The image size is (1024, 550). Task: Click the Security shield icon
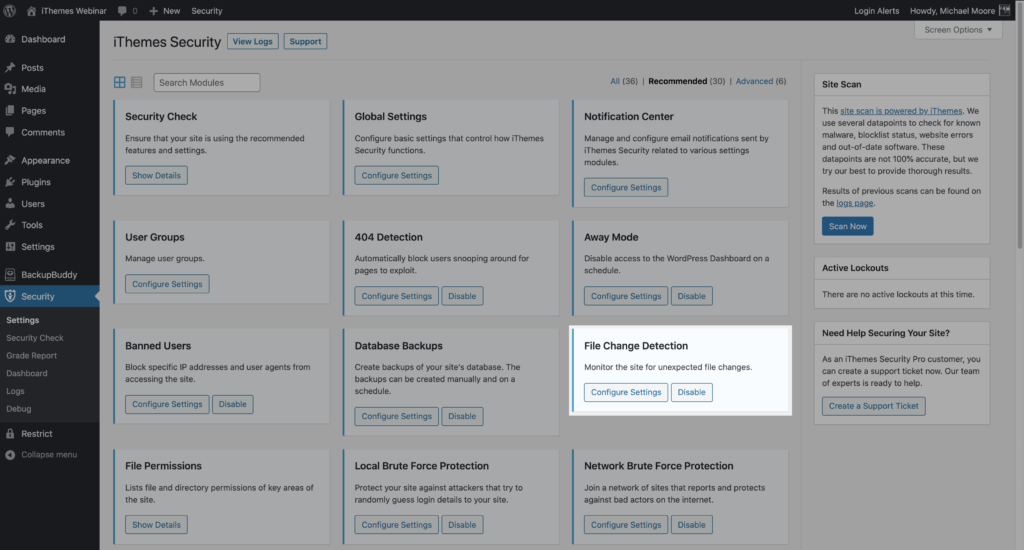[x=10, y=296]
